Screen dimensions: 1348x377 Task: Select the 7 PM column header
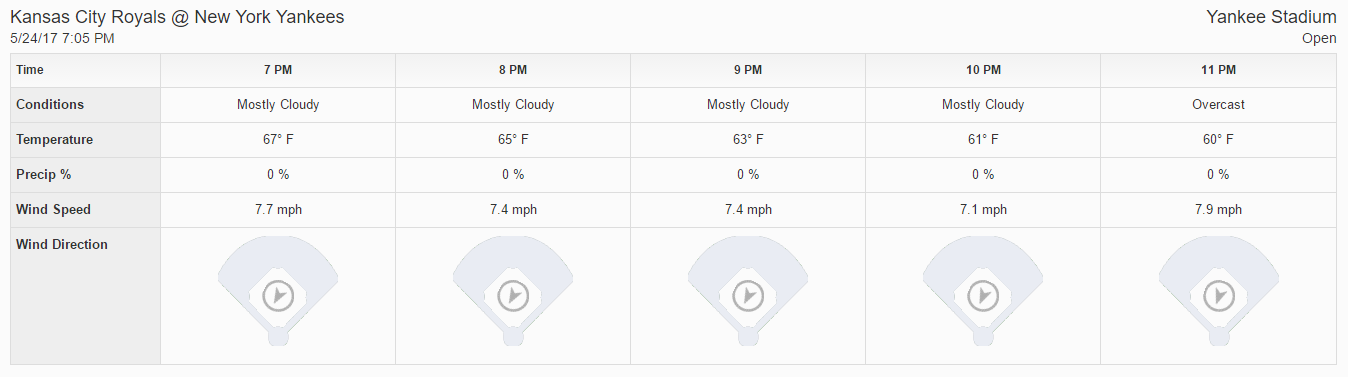[278, 70]
